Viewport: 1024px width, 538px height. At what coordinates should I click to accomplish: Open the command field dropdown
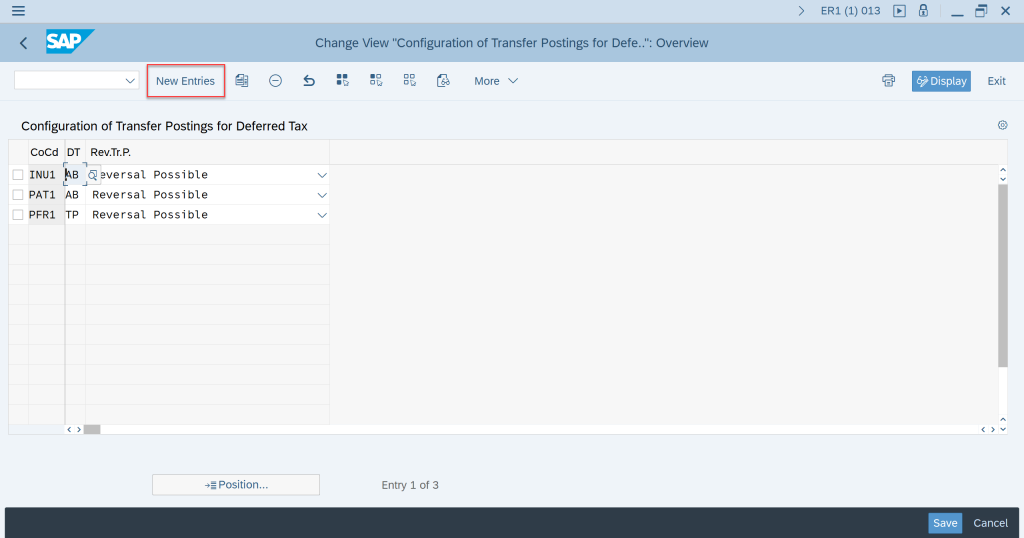coord(130,81)
